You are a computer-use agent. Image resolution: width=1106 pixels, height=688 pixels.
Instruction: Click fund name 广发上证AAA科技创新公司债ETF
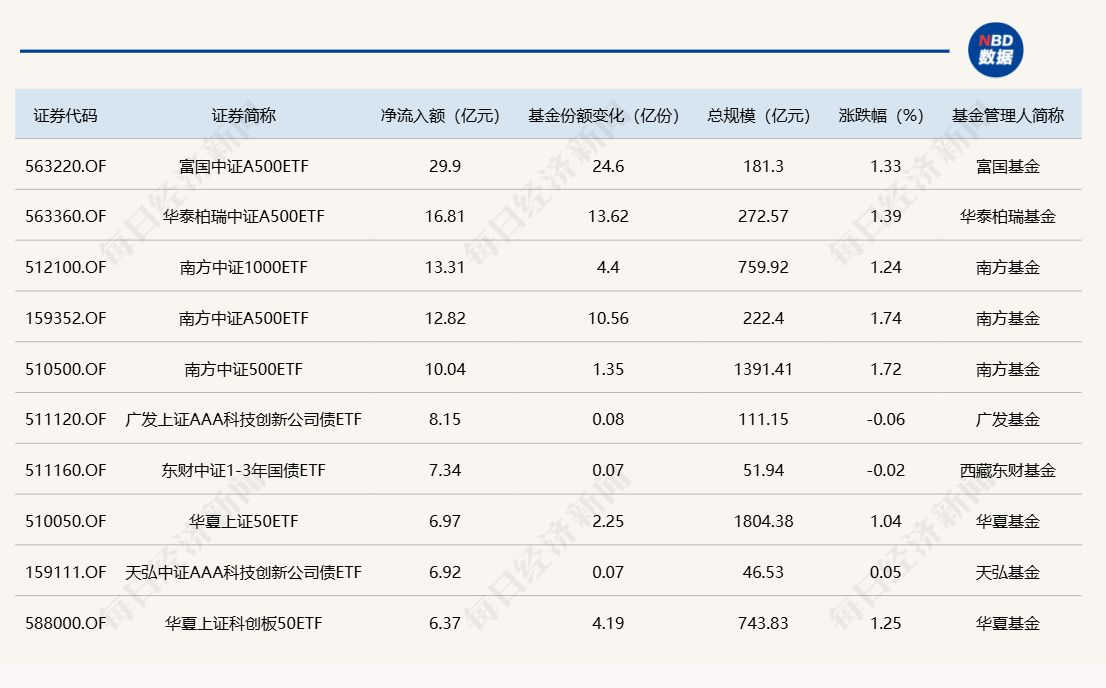(x=243, y=419)
